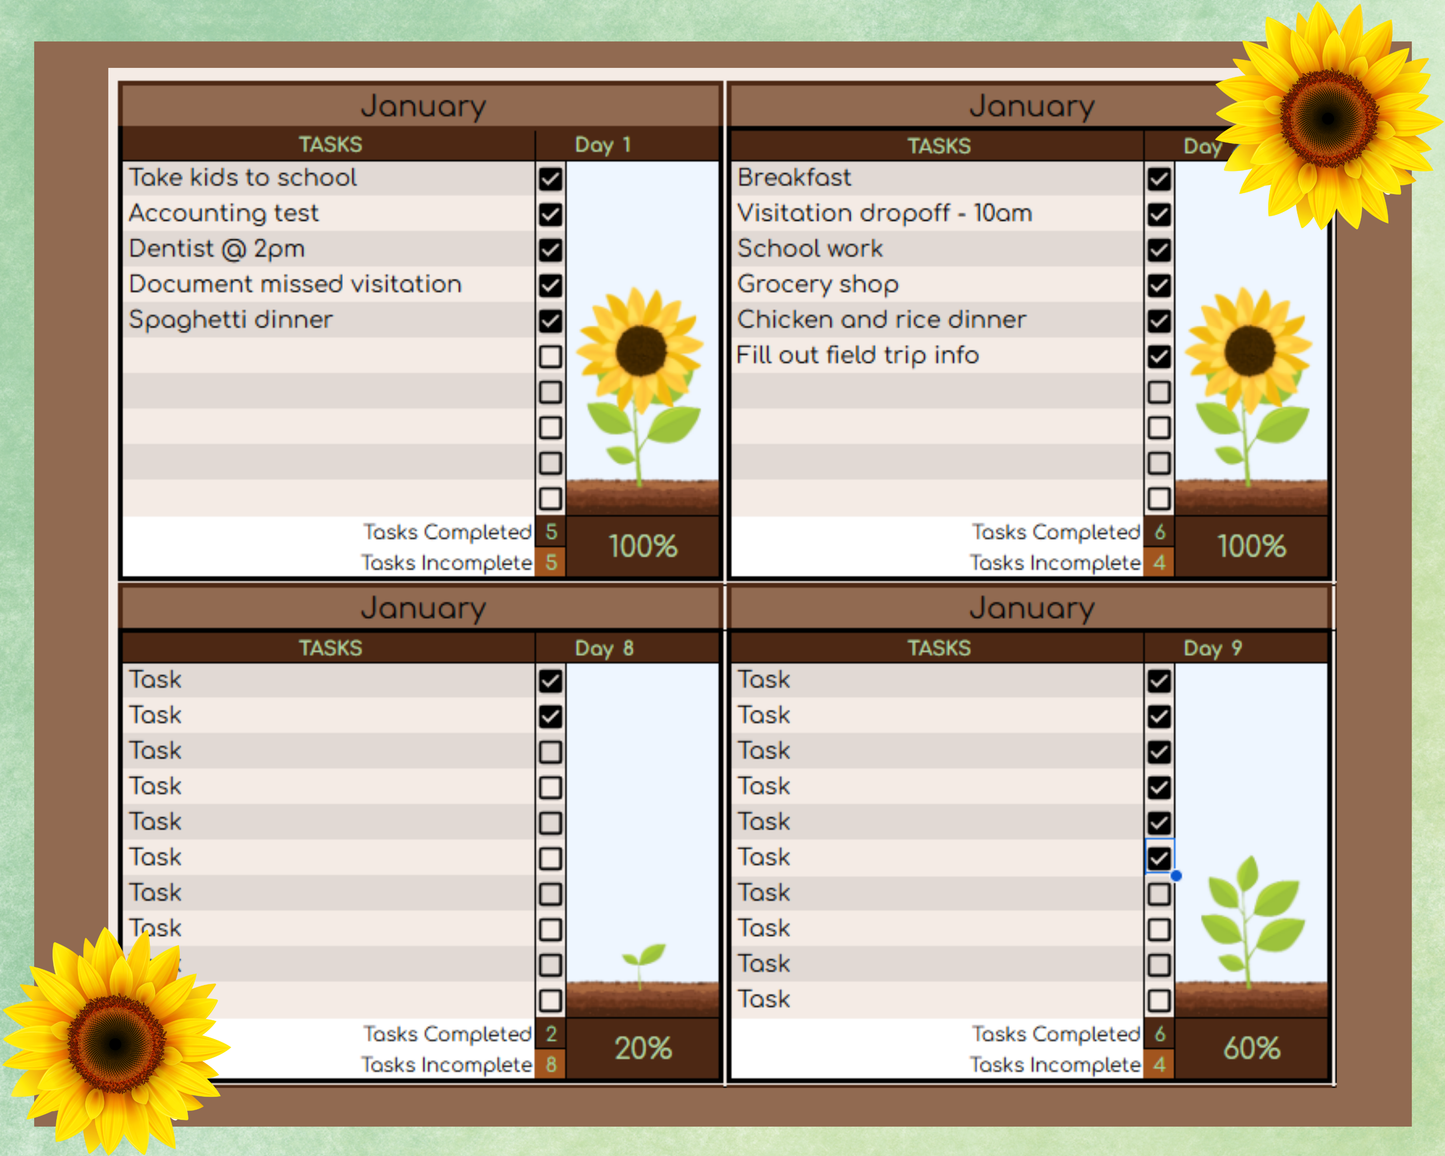Check the seventh Task checkbox in Day 9 panel
This screenshot has height=1156, width=1445.
pyautogui.click(x=1159, y=894)
